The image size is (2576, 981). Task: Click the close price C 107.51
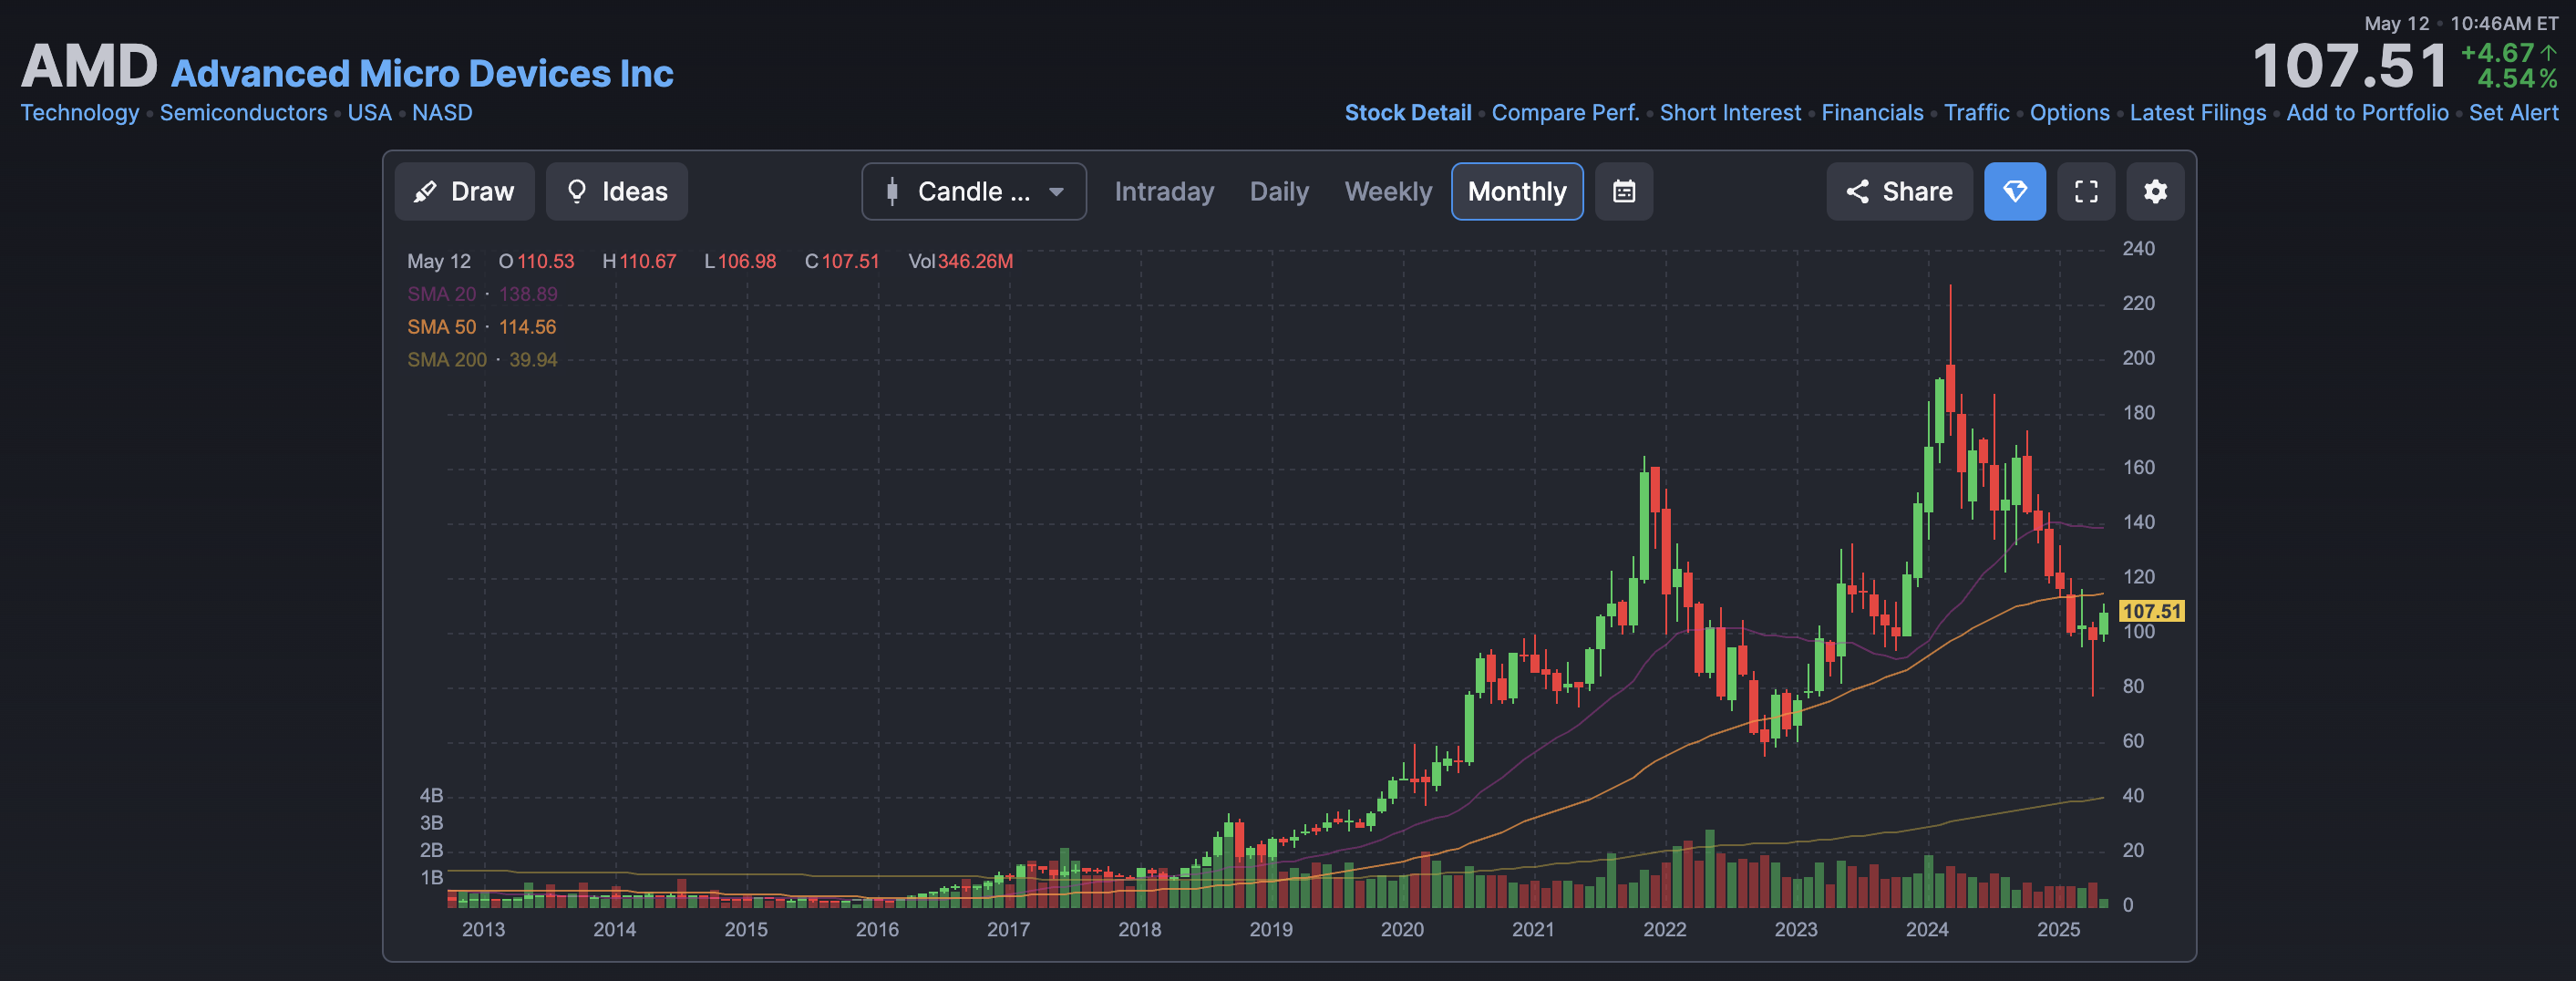coord(842,261)
